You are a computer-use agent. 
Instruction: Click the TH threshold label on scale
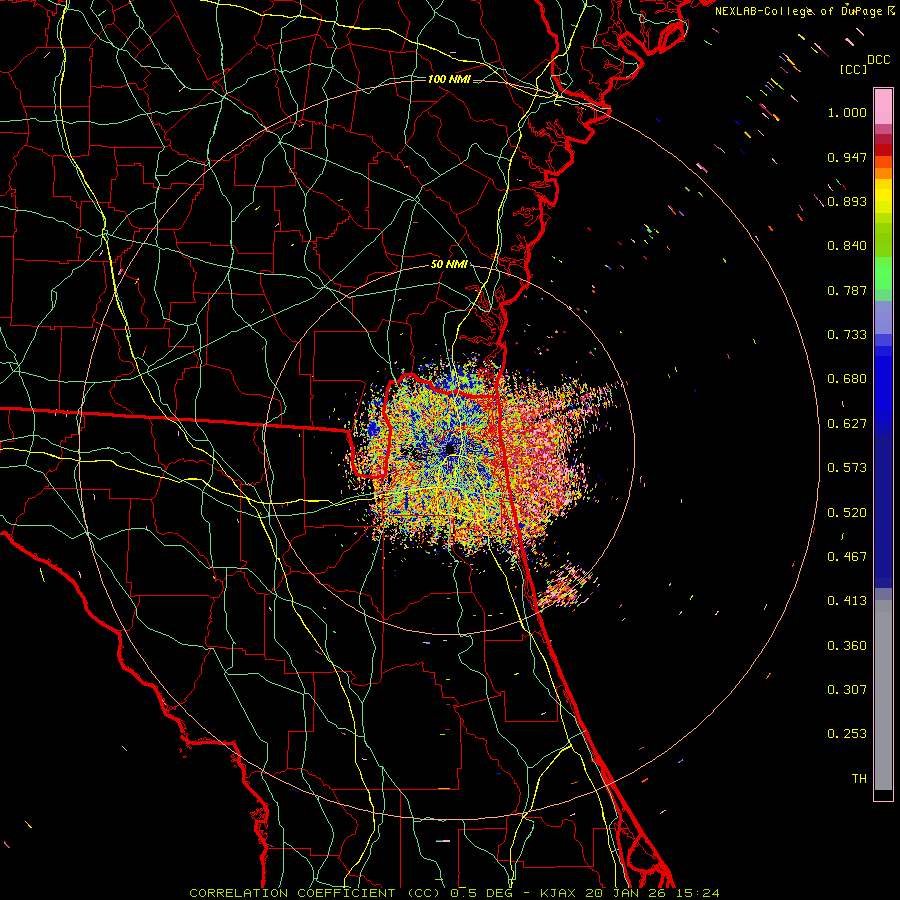tap(859, 779)
